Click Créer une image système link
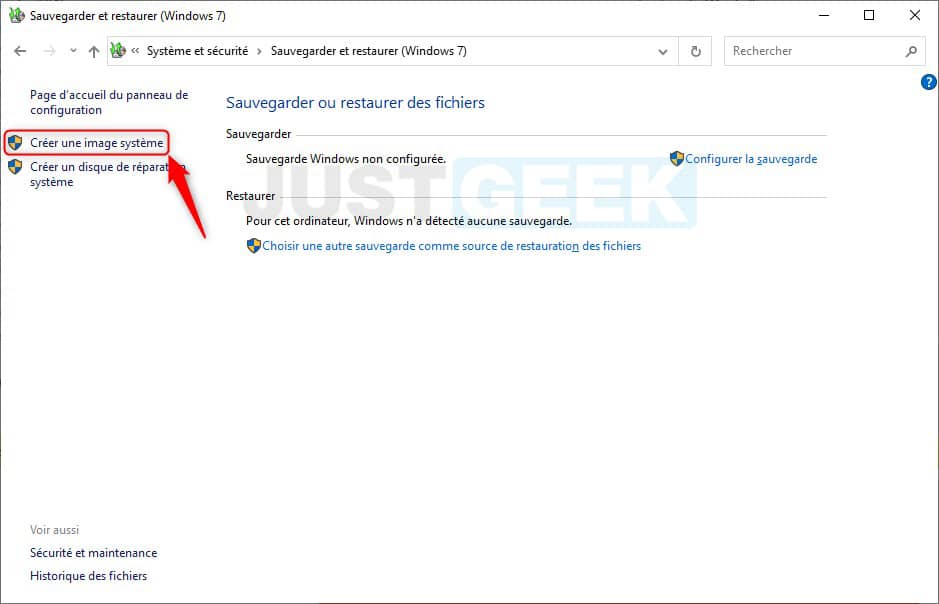 [x=96, y=143]
